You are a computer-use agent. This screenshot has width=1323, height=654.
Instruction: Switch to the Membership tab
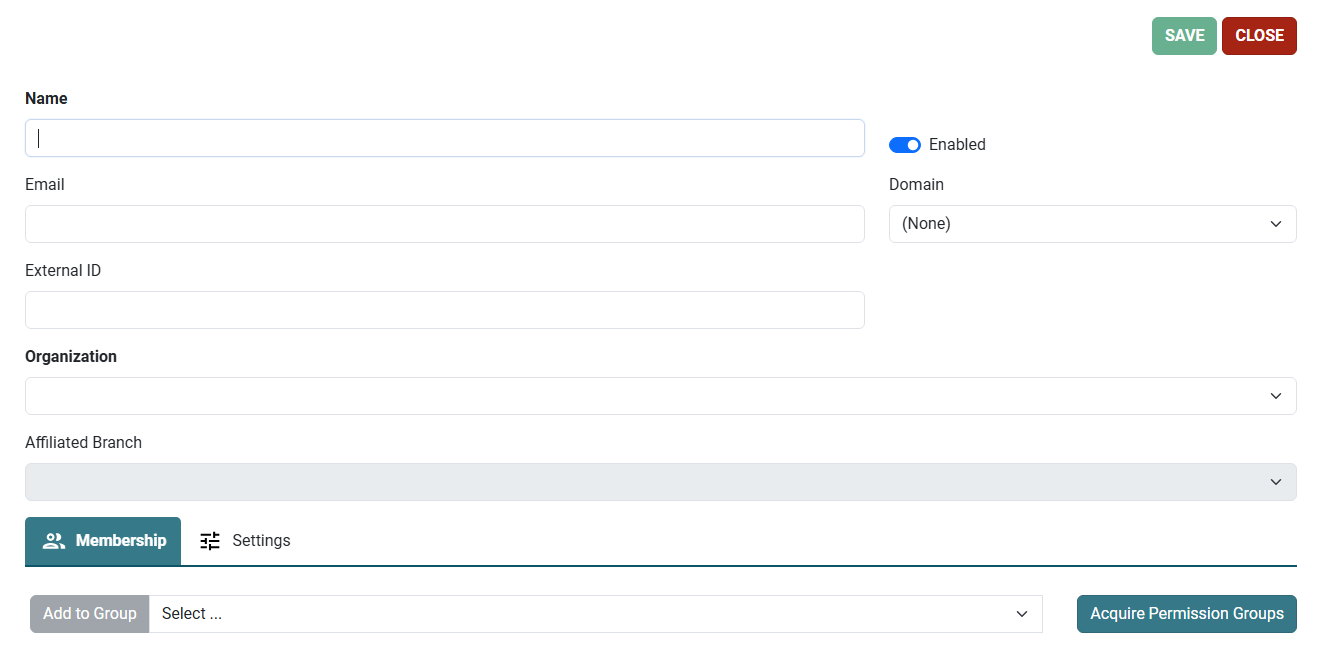point(103,541)
